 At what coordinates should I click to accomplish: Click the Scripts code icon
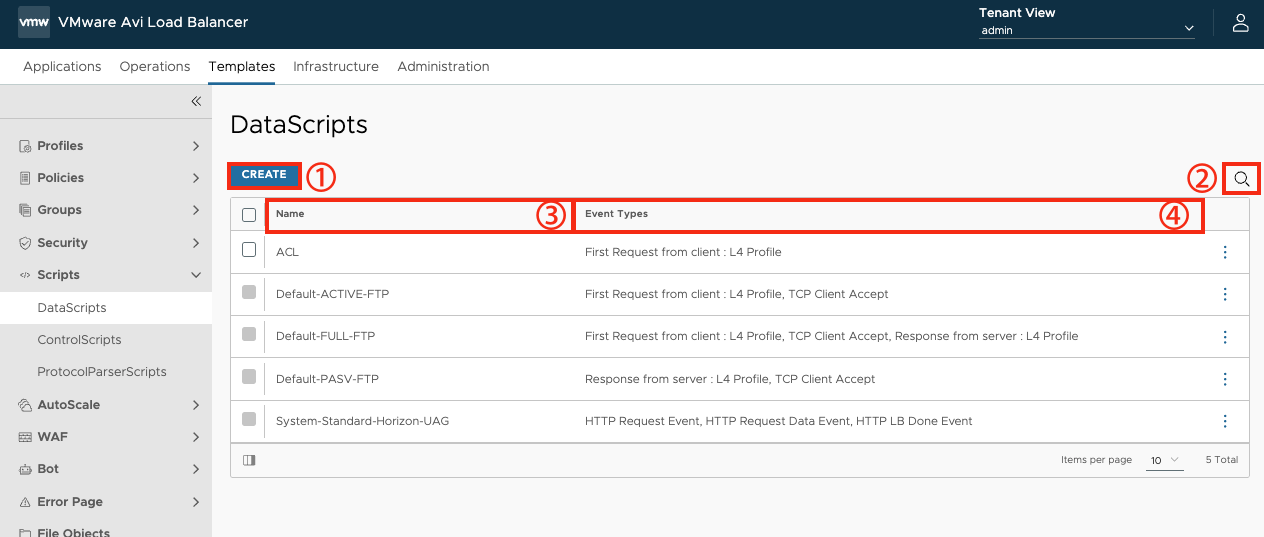26,275
